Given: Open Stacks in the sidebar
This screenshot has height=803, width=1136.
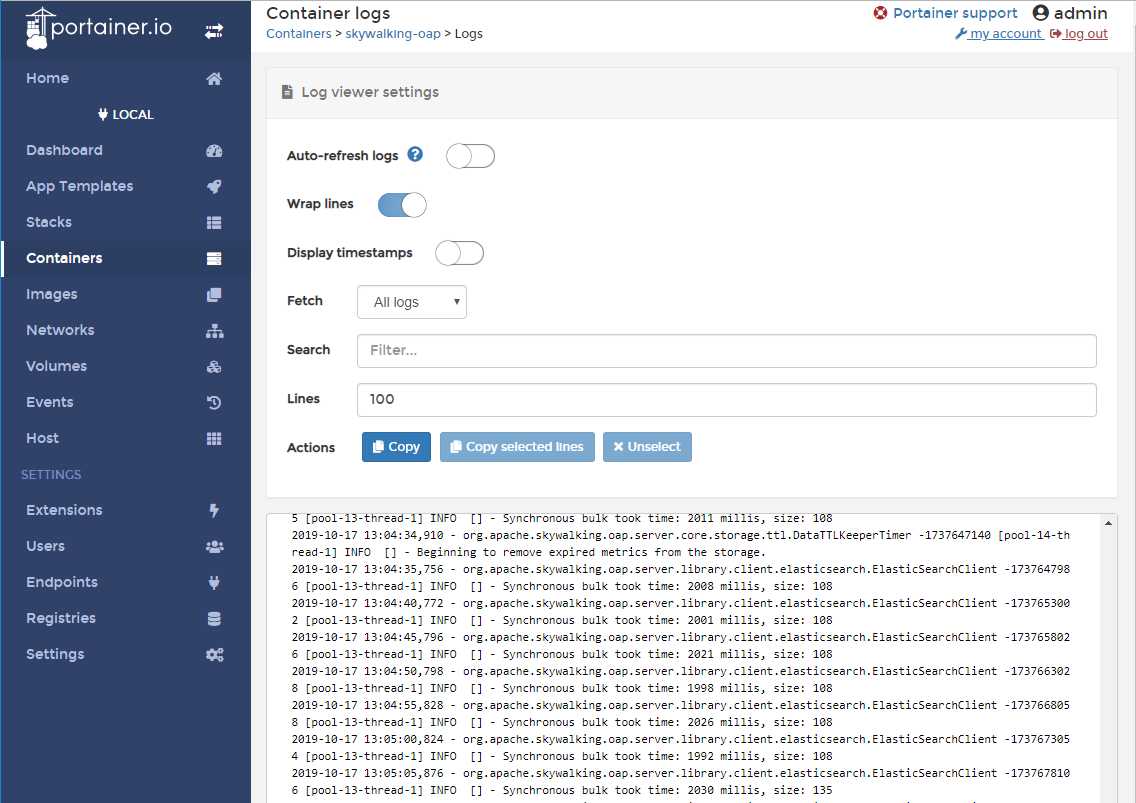Looking at the screenshot, I should point(125,222).
